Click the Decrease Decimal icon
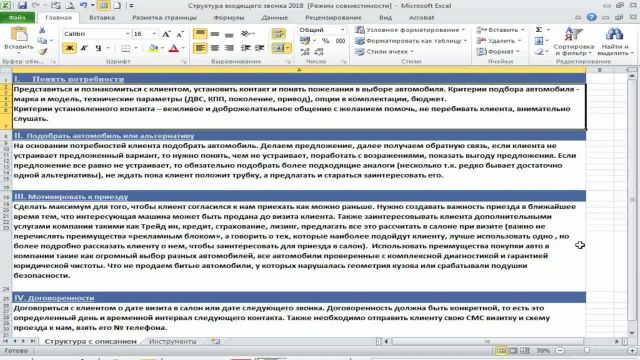This screenshot has height=360, width=640. [x=319, y=52]
